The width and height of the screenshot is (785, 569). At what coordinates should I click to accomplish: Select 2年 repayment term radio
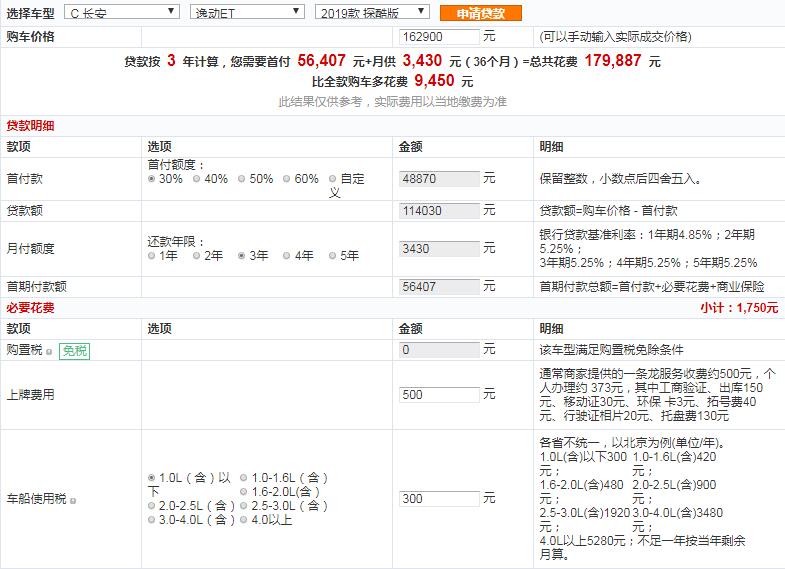click(196, 256)
